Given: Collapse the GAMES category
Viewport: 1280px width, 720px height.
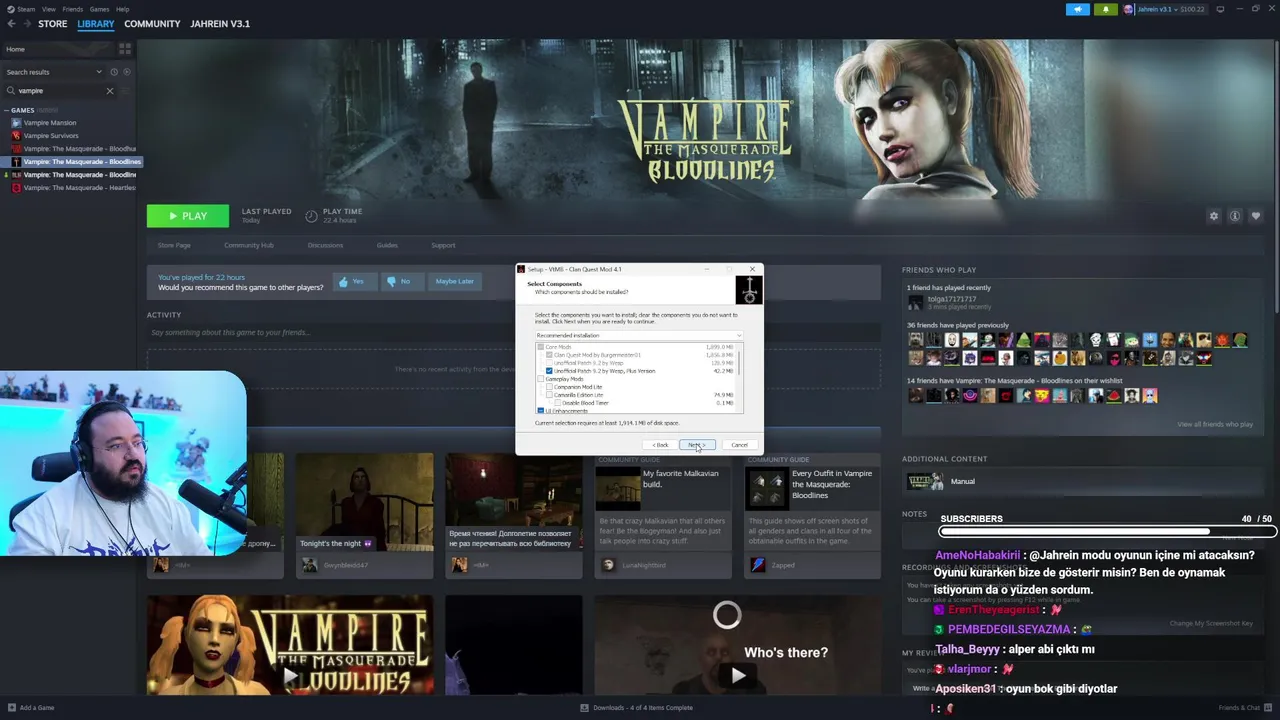Looking at the screenshot, I should click(x=7, y=110).
